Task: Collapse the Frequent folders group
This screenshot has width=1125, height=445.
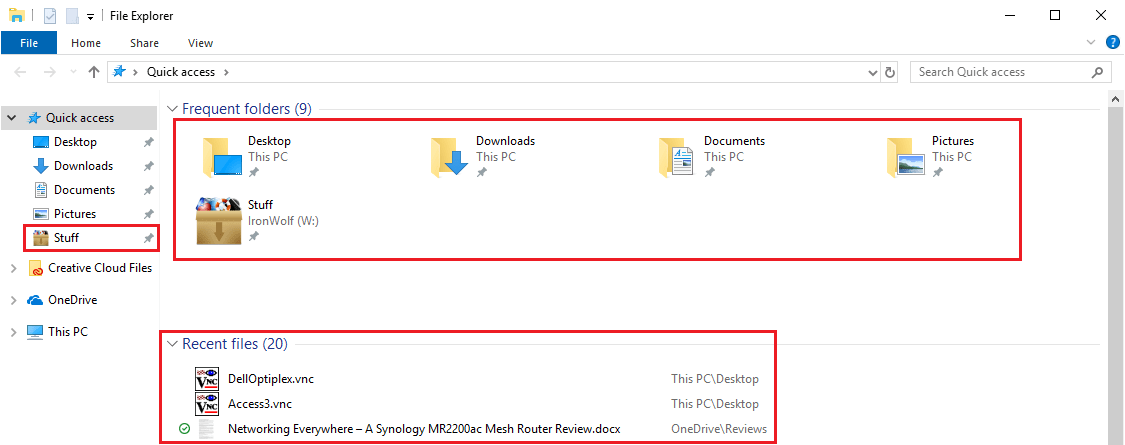Action: (x=172, y=109)
